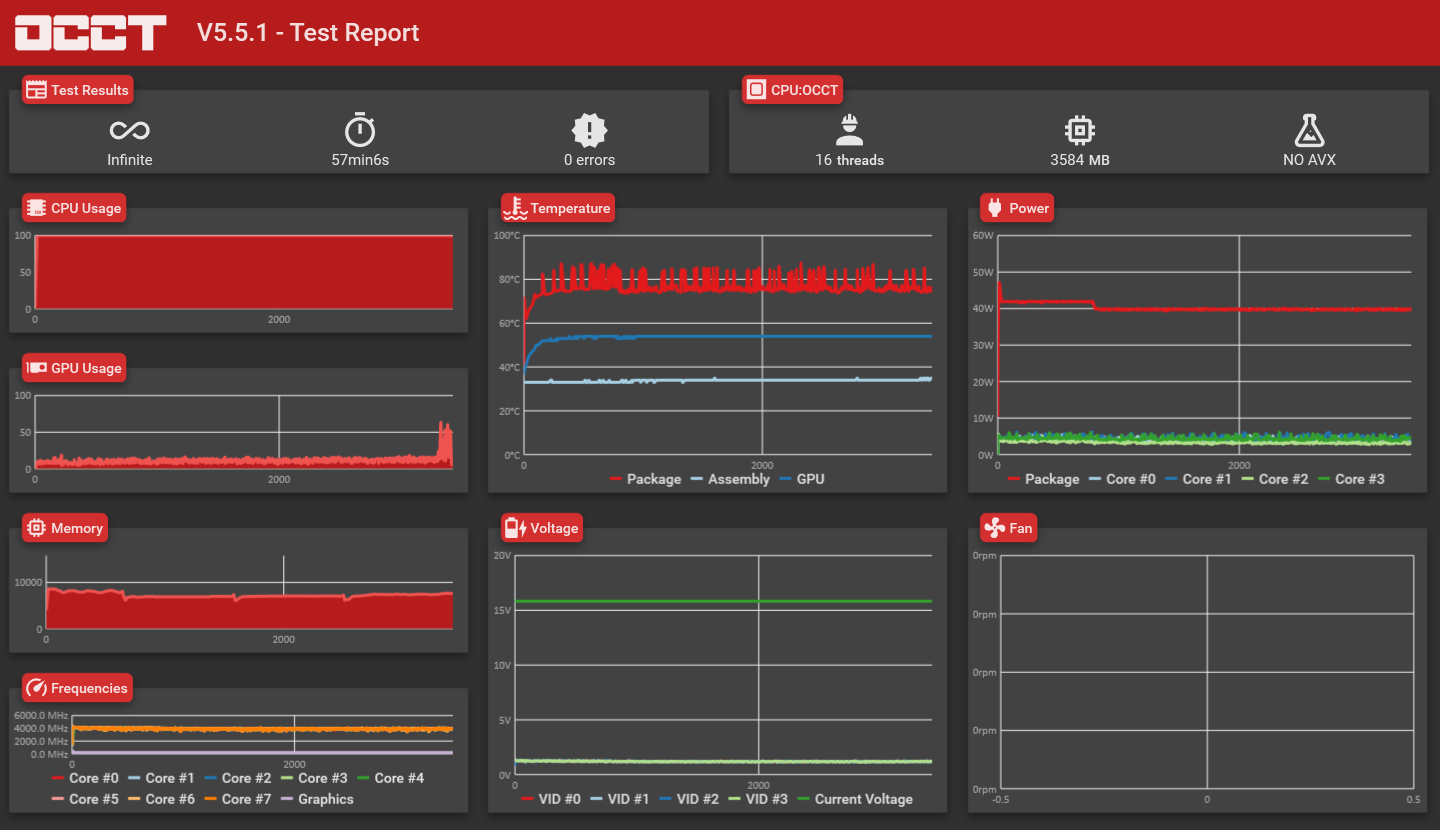Click the error badge icon above 0 errors

[589, 130]
